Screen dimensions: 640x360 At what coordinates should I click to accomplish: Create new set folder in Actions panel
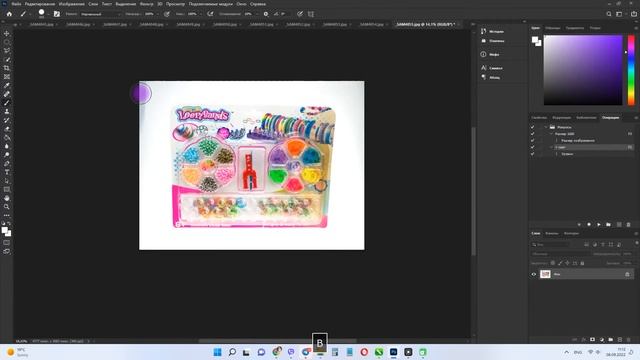(x=608, y=224)
